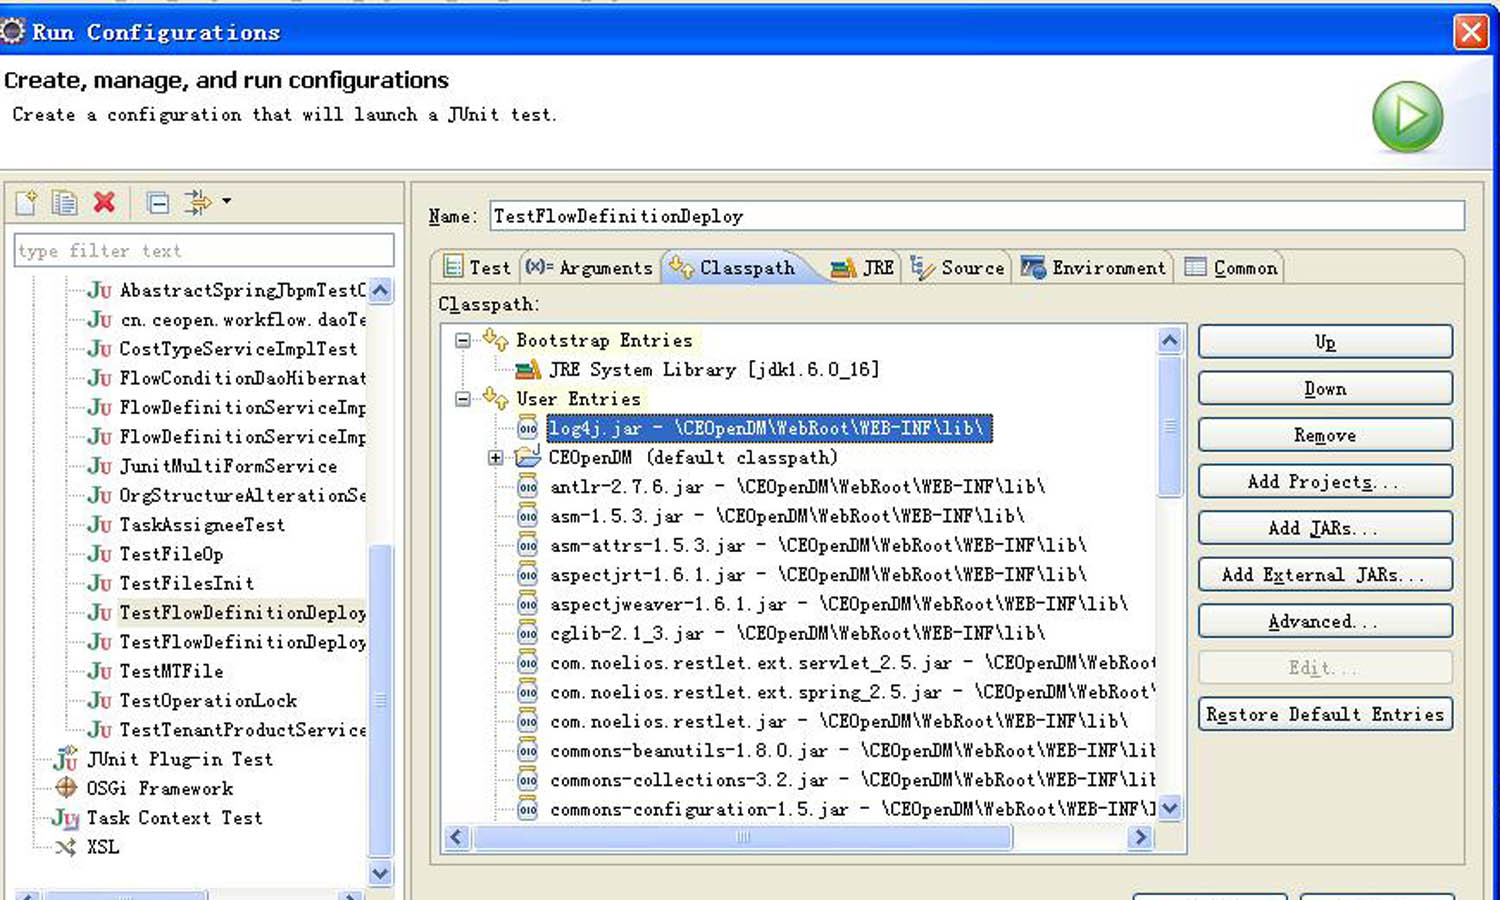Click the XSL icon at tree bottom
This screenshot has width=1500, height=900.
pos(66,847)
